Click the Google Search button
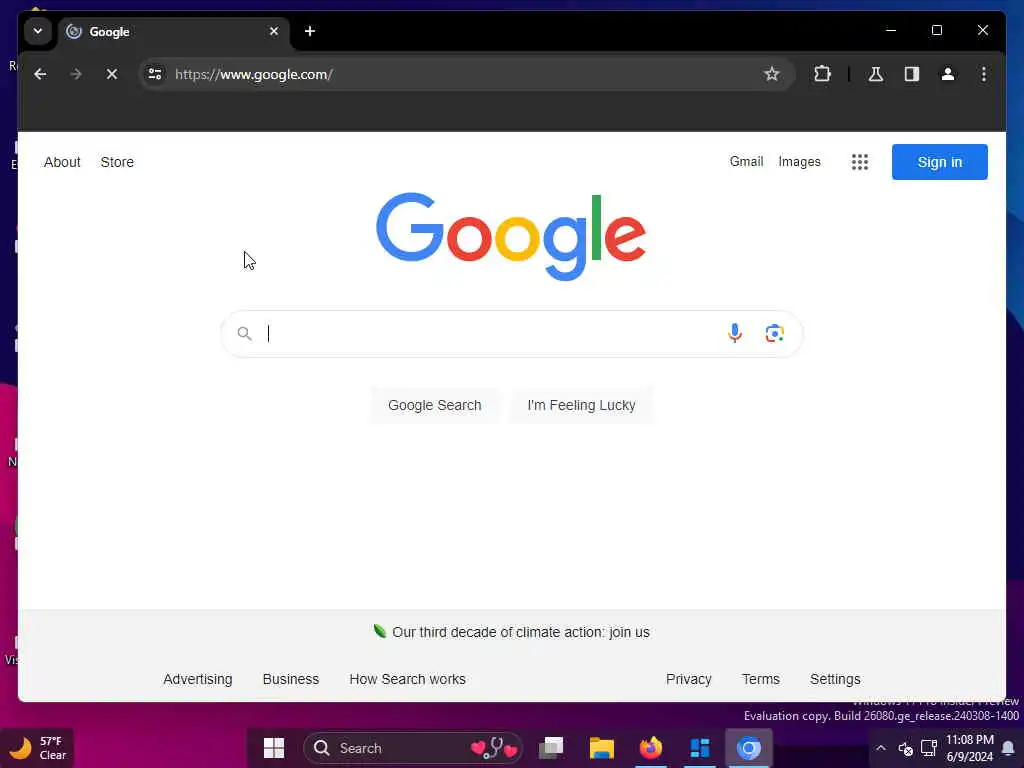Screen dimensions: 1024x768 (434, 405)
